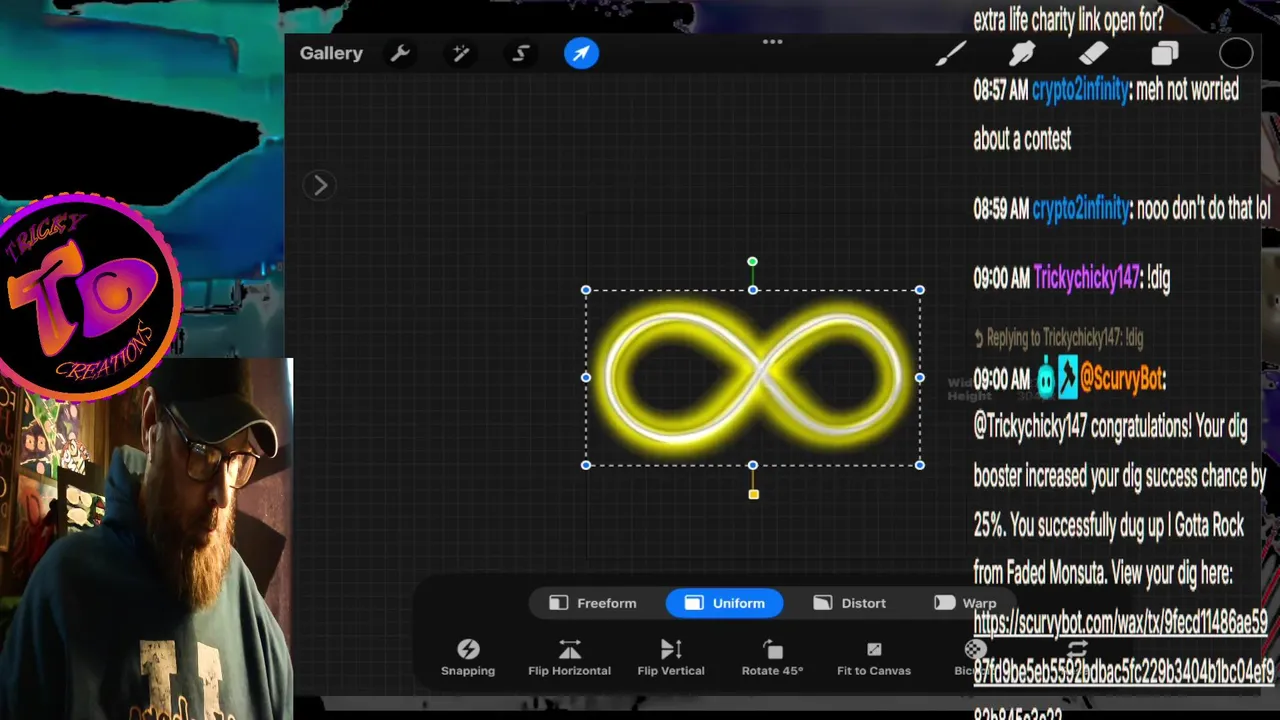Image resolution: width=1280 pixels, height=720 pixels.
Task: Select the Uniform transform mode
Action: click(725, 603)
